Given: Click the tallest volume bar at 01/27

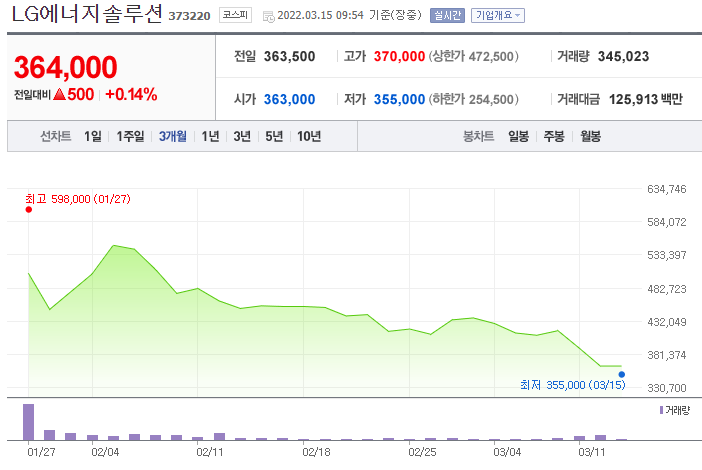Looking at the screenshot, I should point(28,422).
